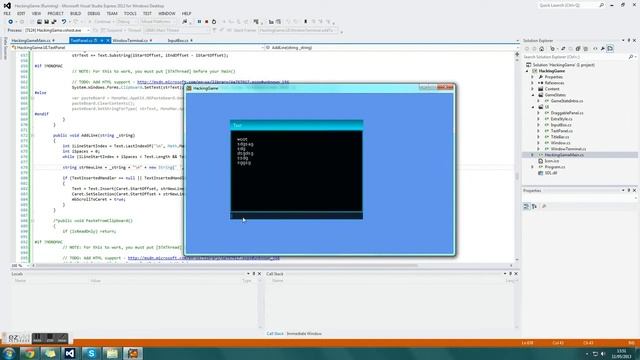Viewport: 640px width, 360px height.
Task: Open the FILE menu
Action: [x=7, y=13]
